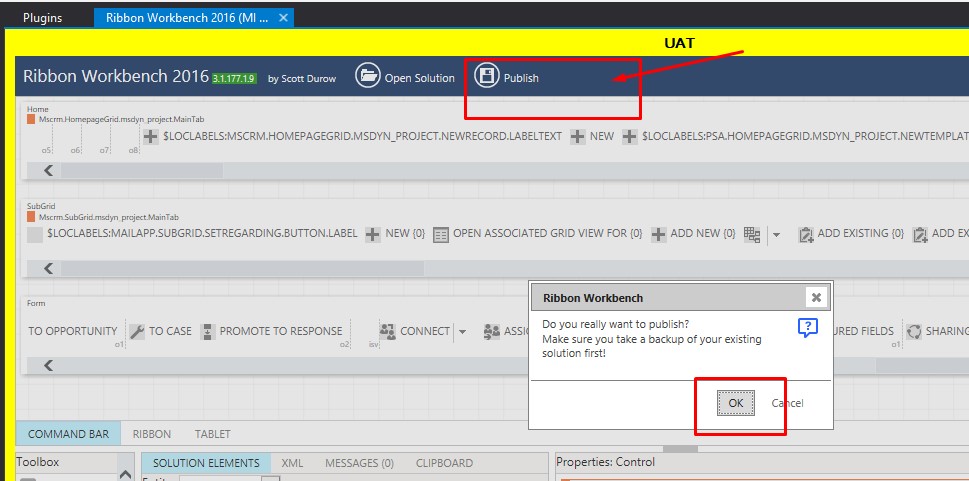Click the Form section label
969x481 pixels.
coord(36,304)
